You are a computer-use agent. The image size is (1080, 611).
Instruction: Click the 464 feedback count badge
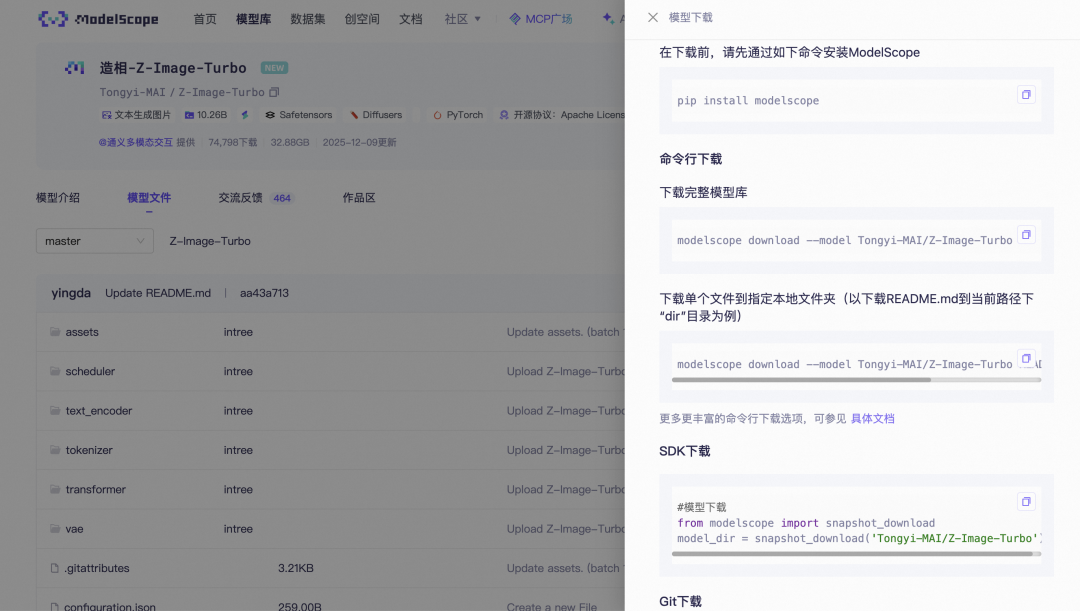[x=282, y=198]
